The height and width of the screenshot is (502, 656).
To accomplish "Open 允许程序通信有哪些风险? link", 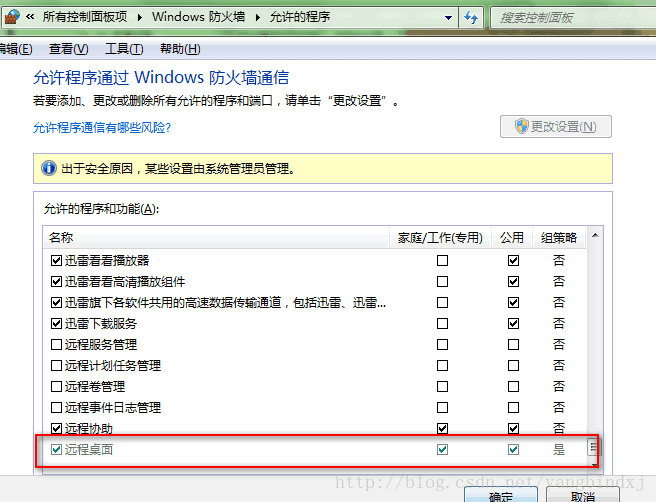I will [102, 128].
